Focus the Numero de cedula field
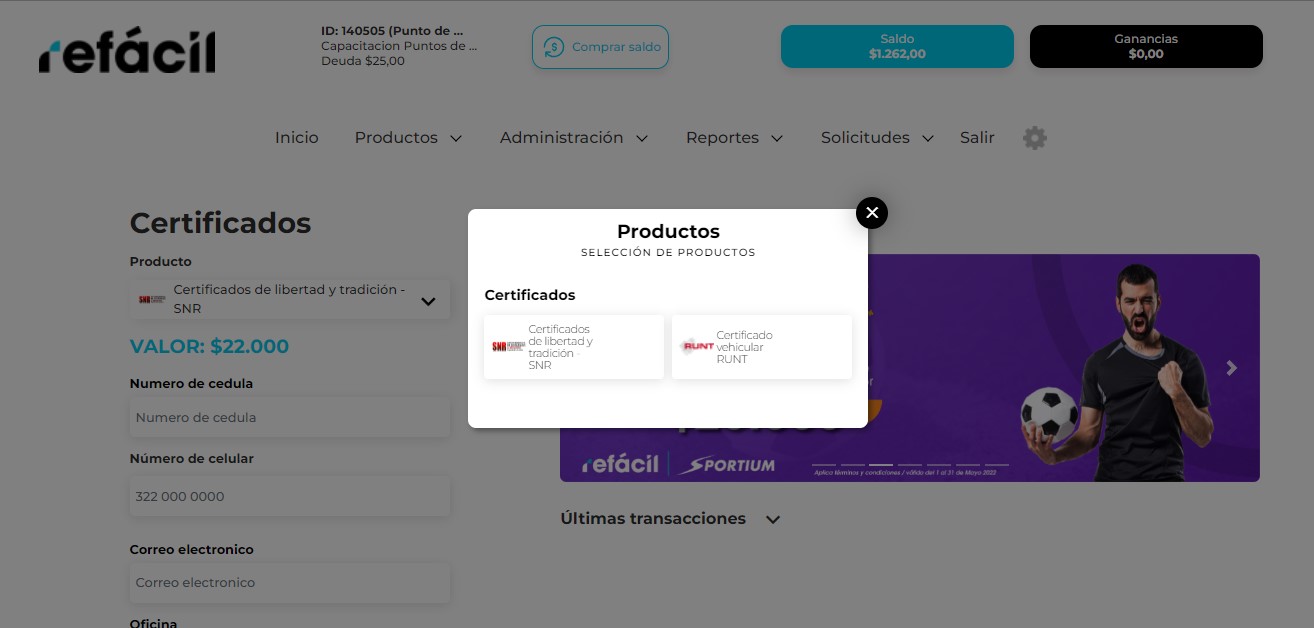 click(290, 418)
